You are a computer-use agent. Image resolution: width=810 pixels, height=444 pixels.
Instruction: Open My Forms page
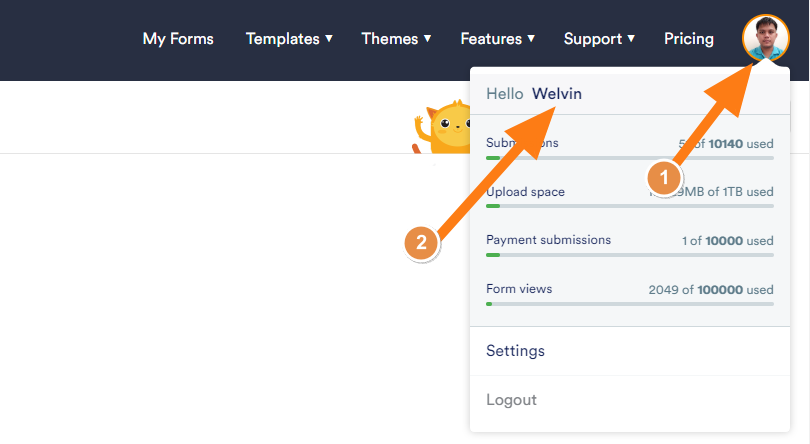(178, 39)
